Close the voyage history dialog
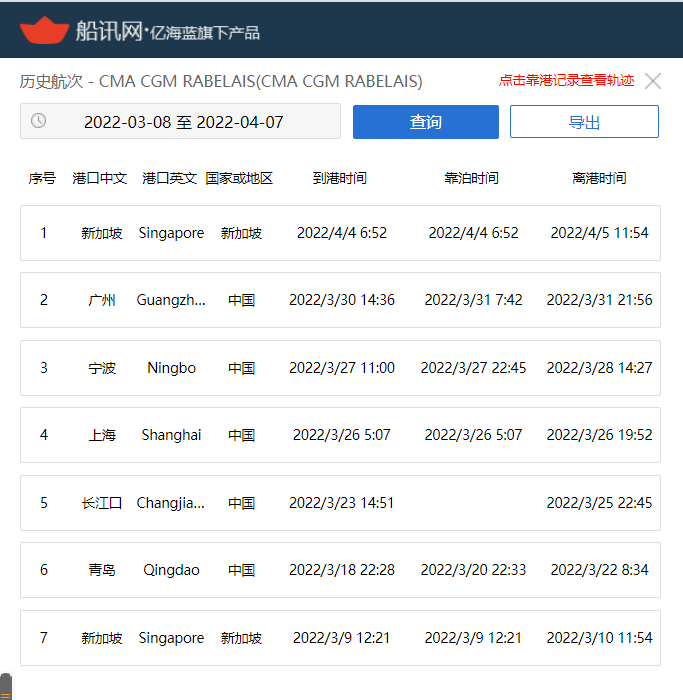The image size is (683, 700). pyautogui.click(x=653, y=81)
